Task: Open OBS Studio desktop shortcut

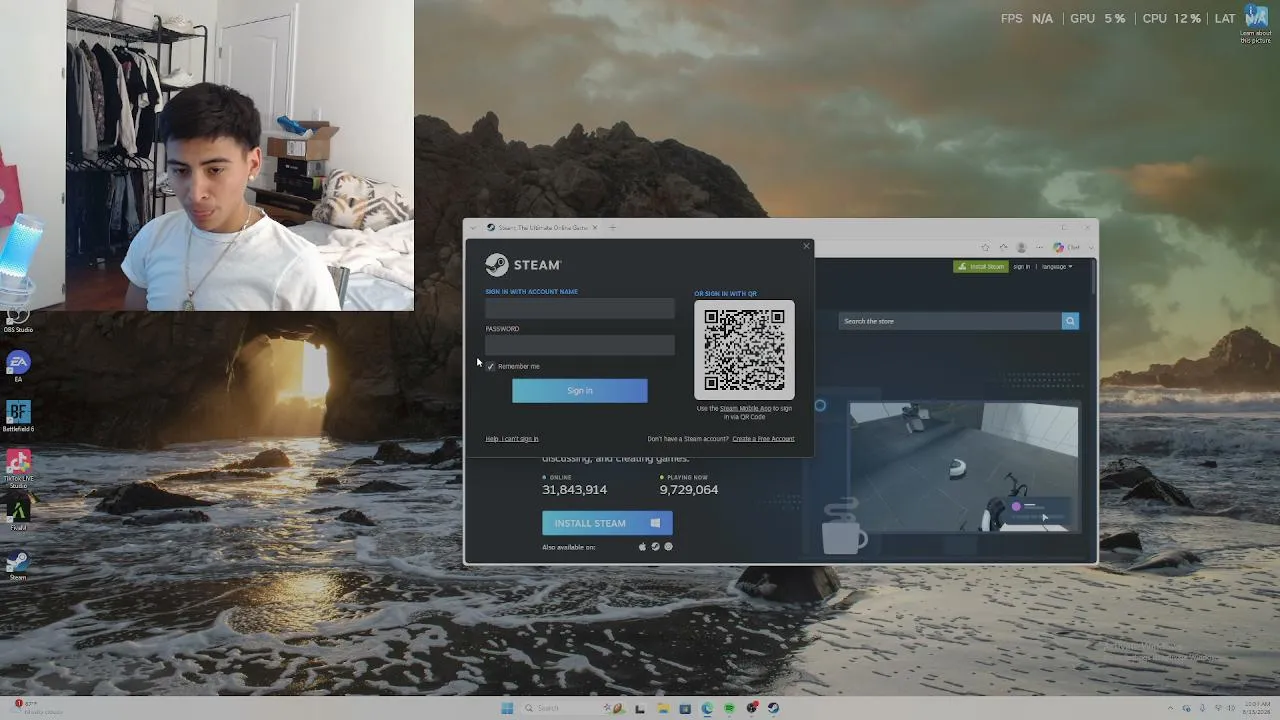Action: [x=18, y=320]
